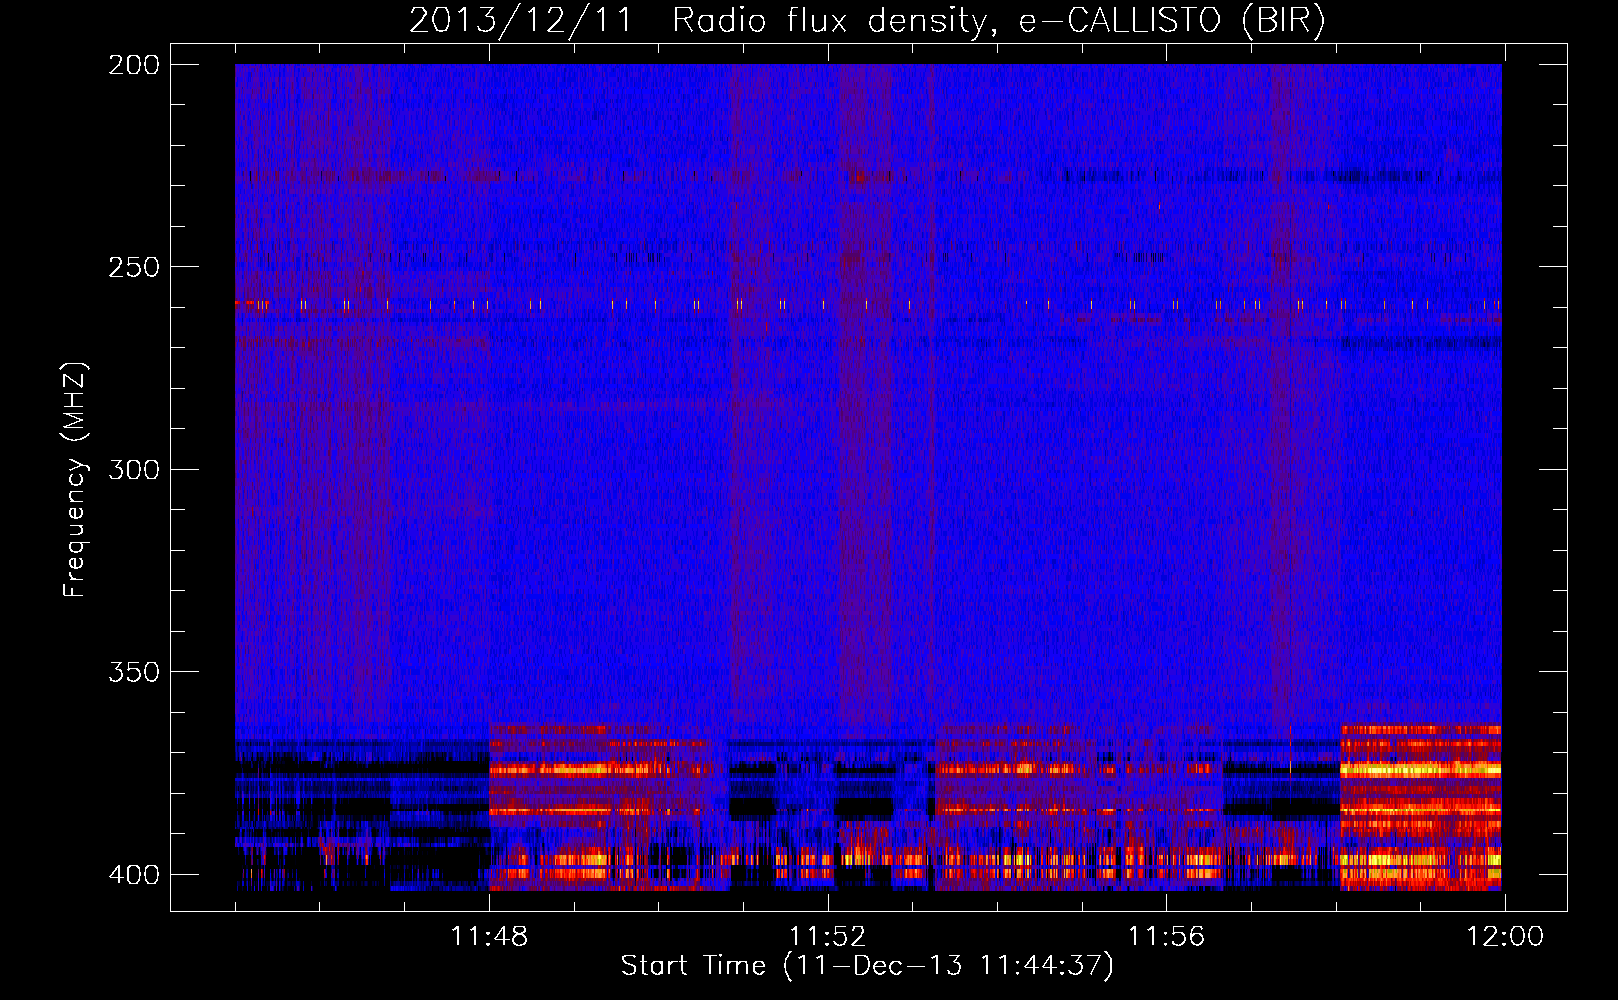The width and height of the screenshot is (1618, 1000).
Task: Click the 350 frequency tick label
Action: (133, 672)
